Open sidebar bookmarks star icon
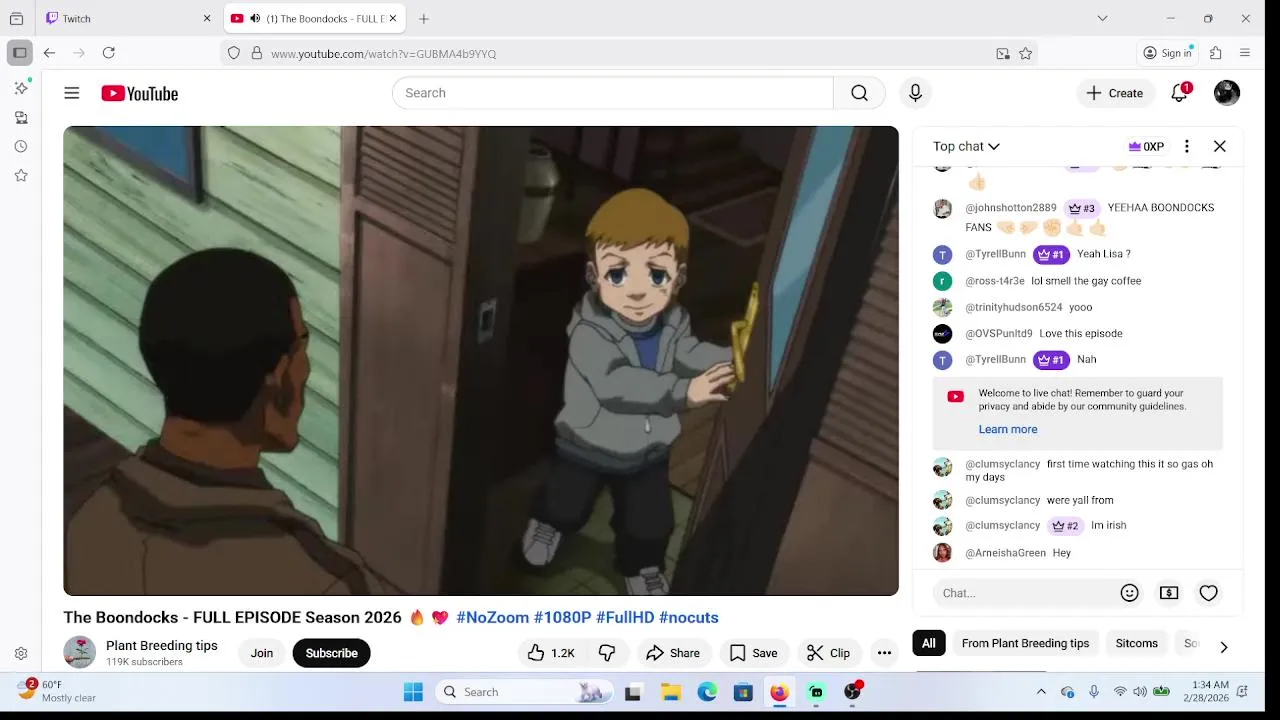Viewport: 1280px width, 720px height. (x=21, y=175)
